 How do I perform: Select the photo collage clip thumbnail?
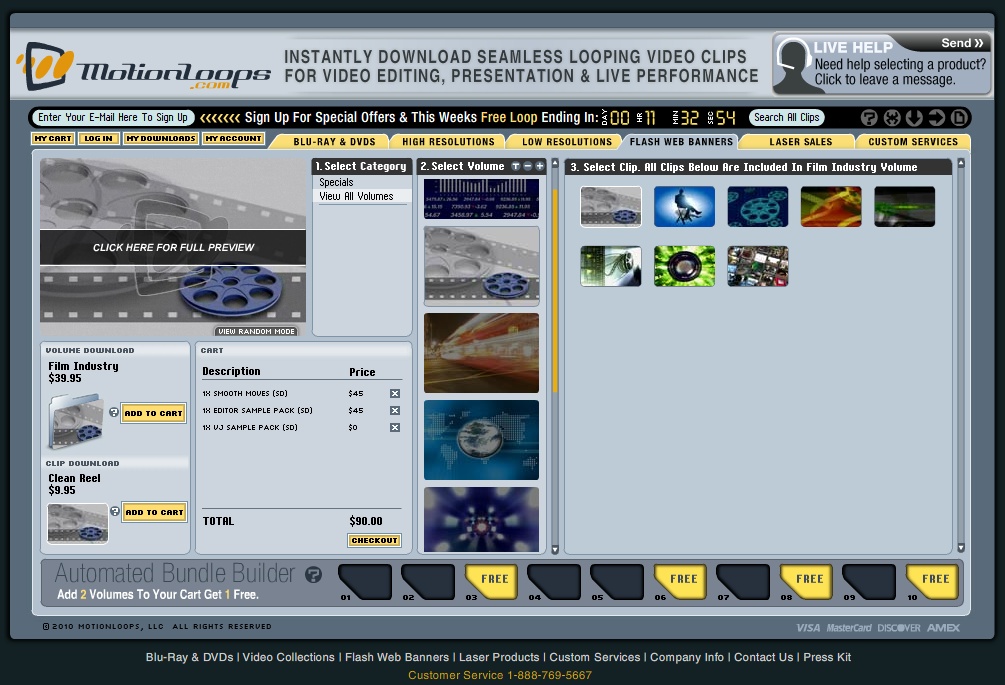(758, 266)
